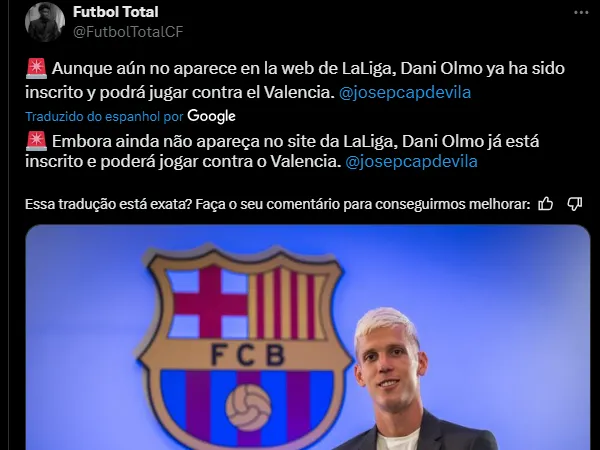Click the player's face in the photo
This screenshot has width=600, height=450.
(x=389, y=358)
